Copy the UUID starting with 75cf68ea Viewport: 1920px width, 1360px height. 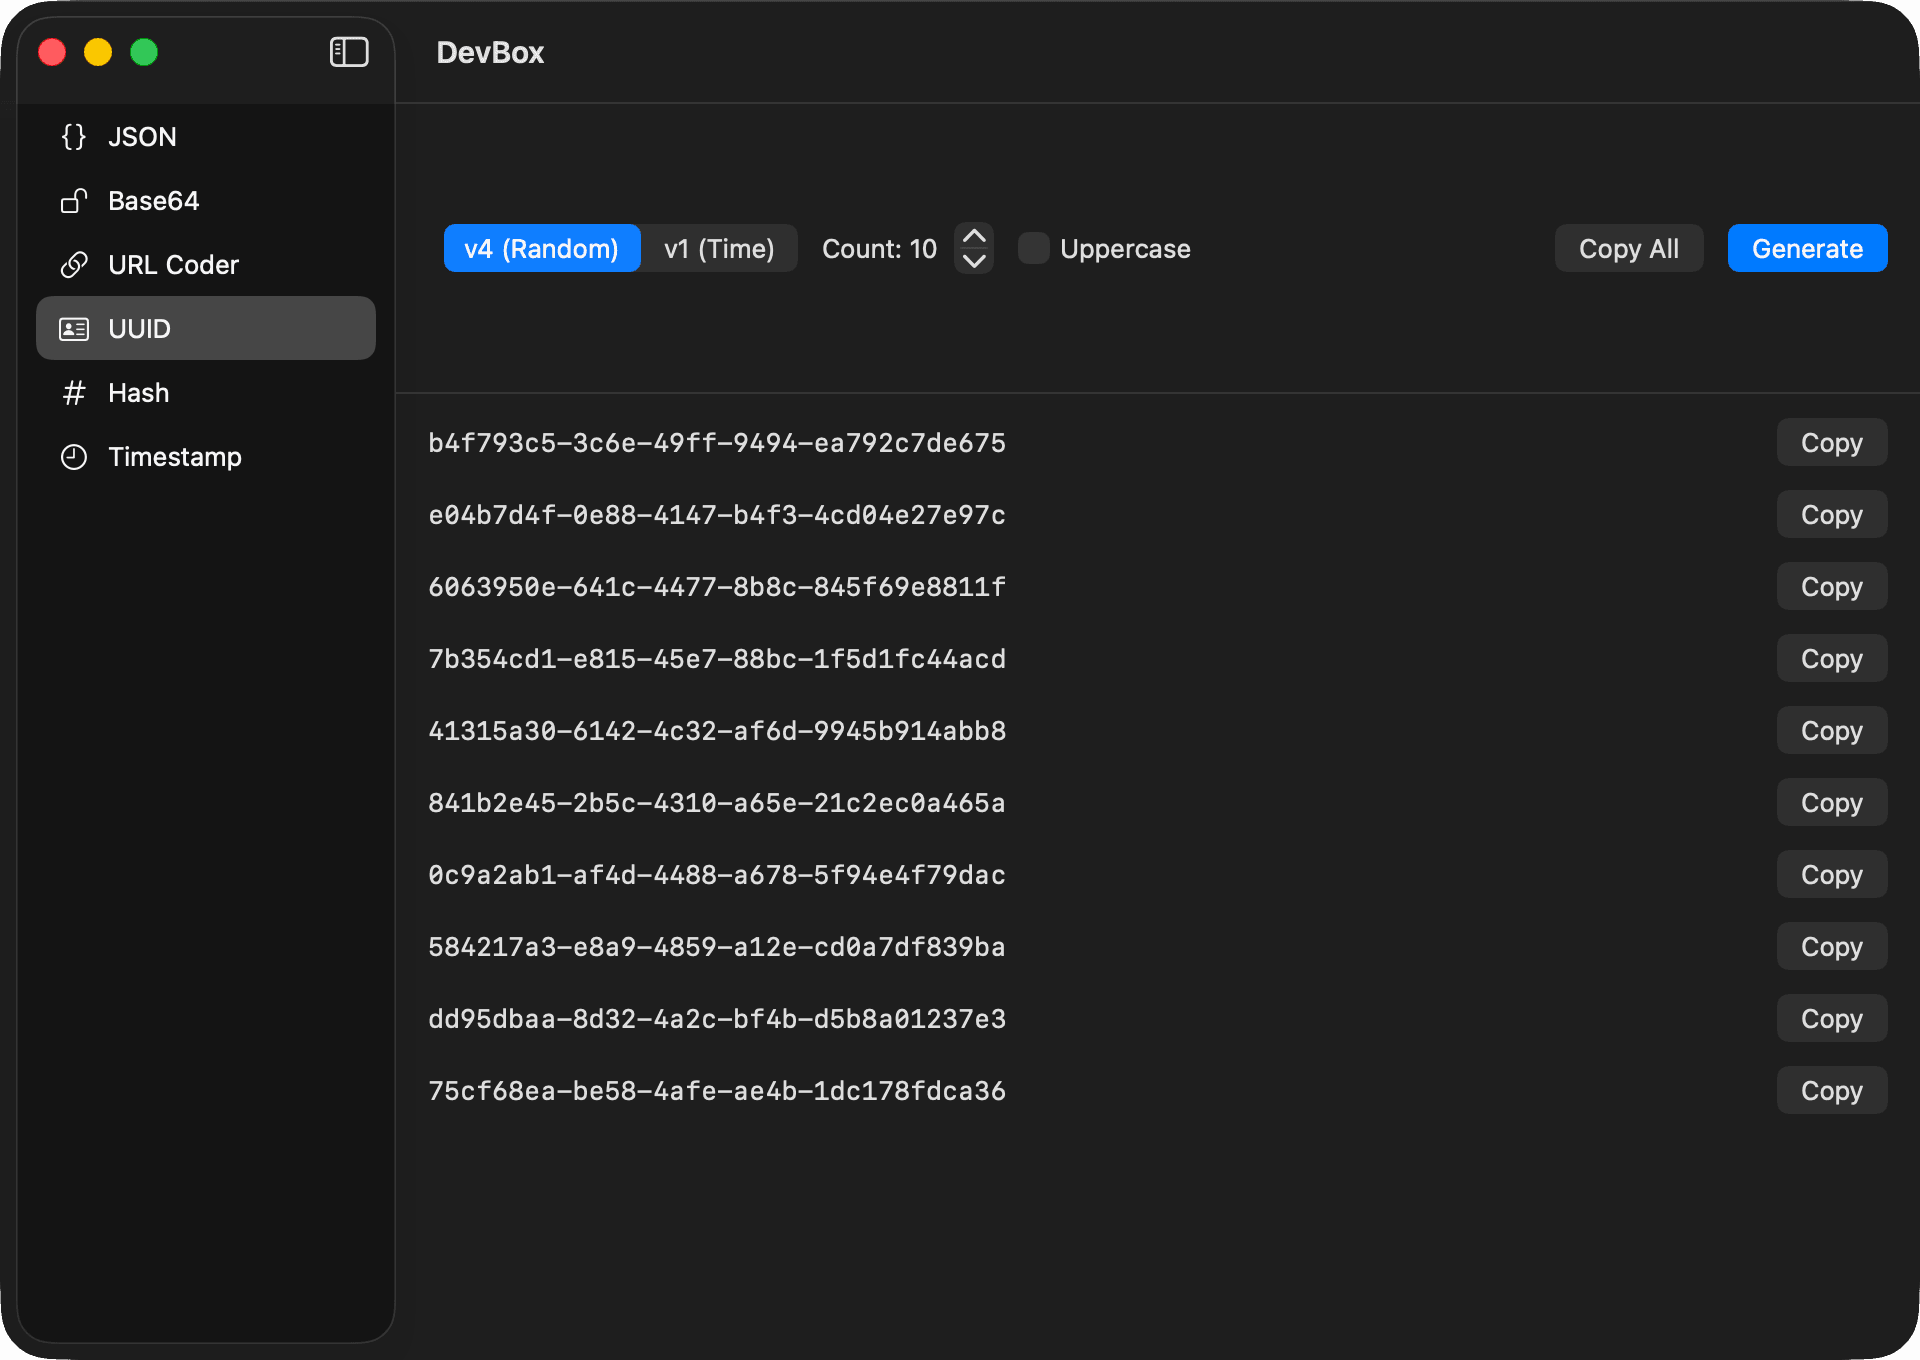click(1832, 1090)
